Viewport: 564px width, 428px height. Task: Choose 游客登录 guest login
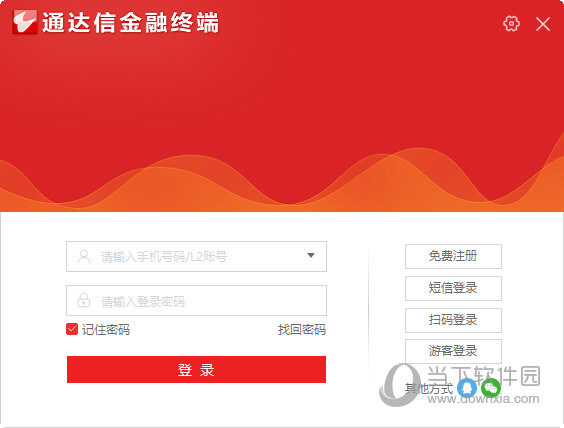[453, 351]
